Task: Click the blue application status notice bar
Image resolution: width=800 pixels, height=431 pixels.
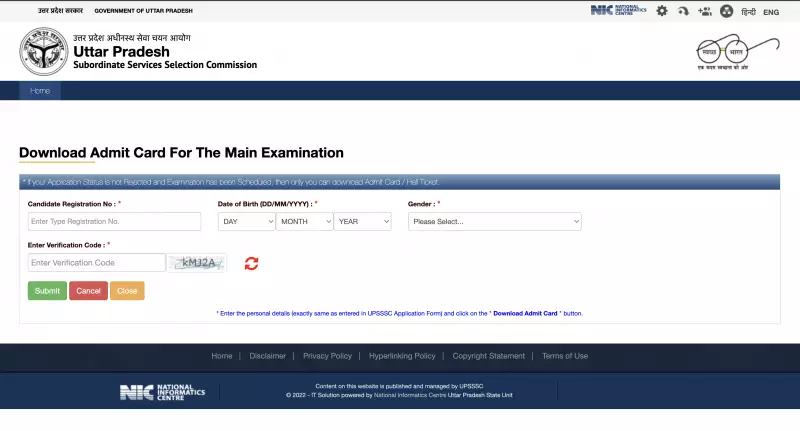Action: tap(399, 182)
